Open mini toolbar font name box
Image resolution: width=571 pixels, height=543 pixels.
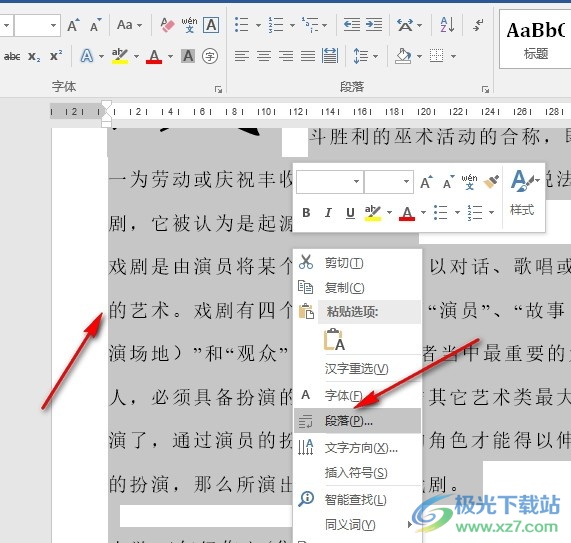point(330,181)
